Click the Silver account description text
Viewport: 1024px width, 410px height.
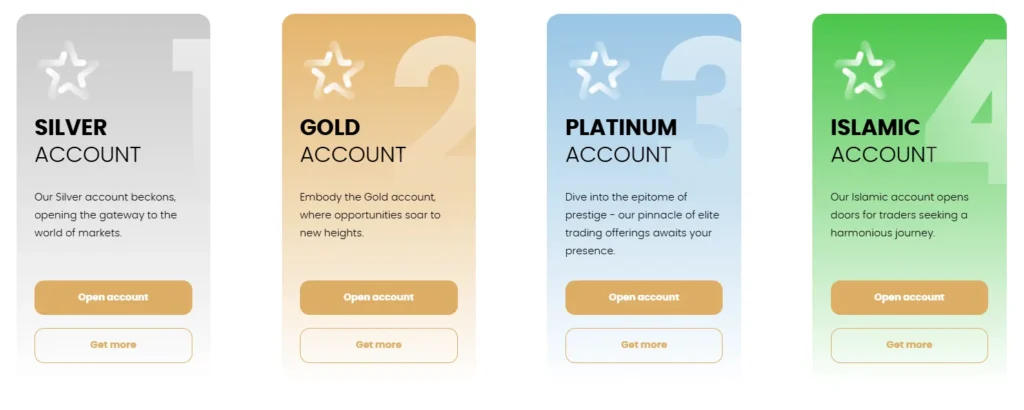pos(106,214)
